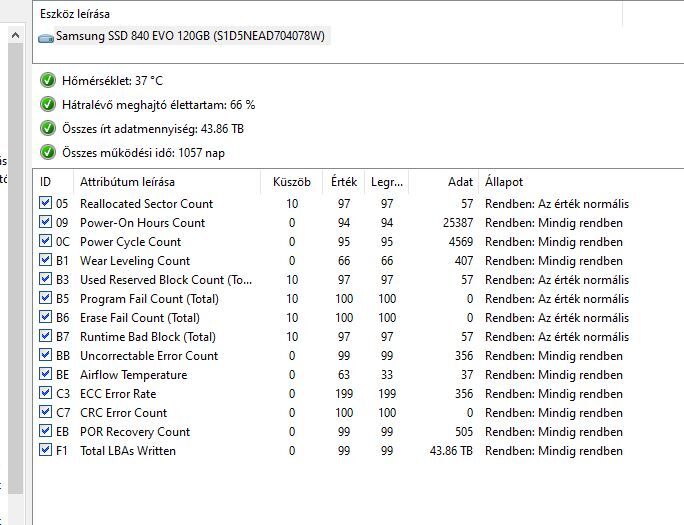Toggle the F1 Total LBAs Written checkbox
Image resolution: width=684 pixels, height=525 pixels.
click(45, 450)
